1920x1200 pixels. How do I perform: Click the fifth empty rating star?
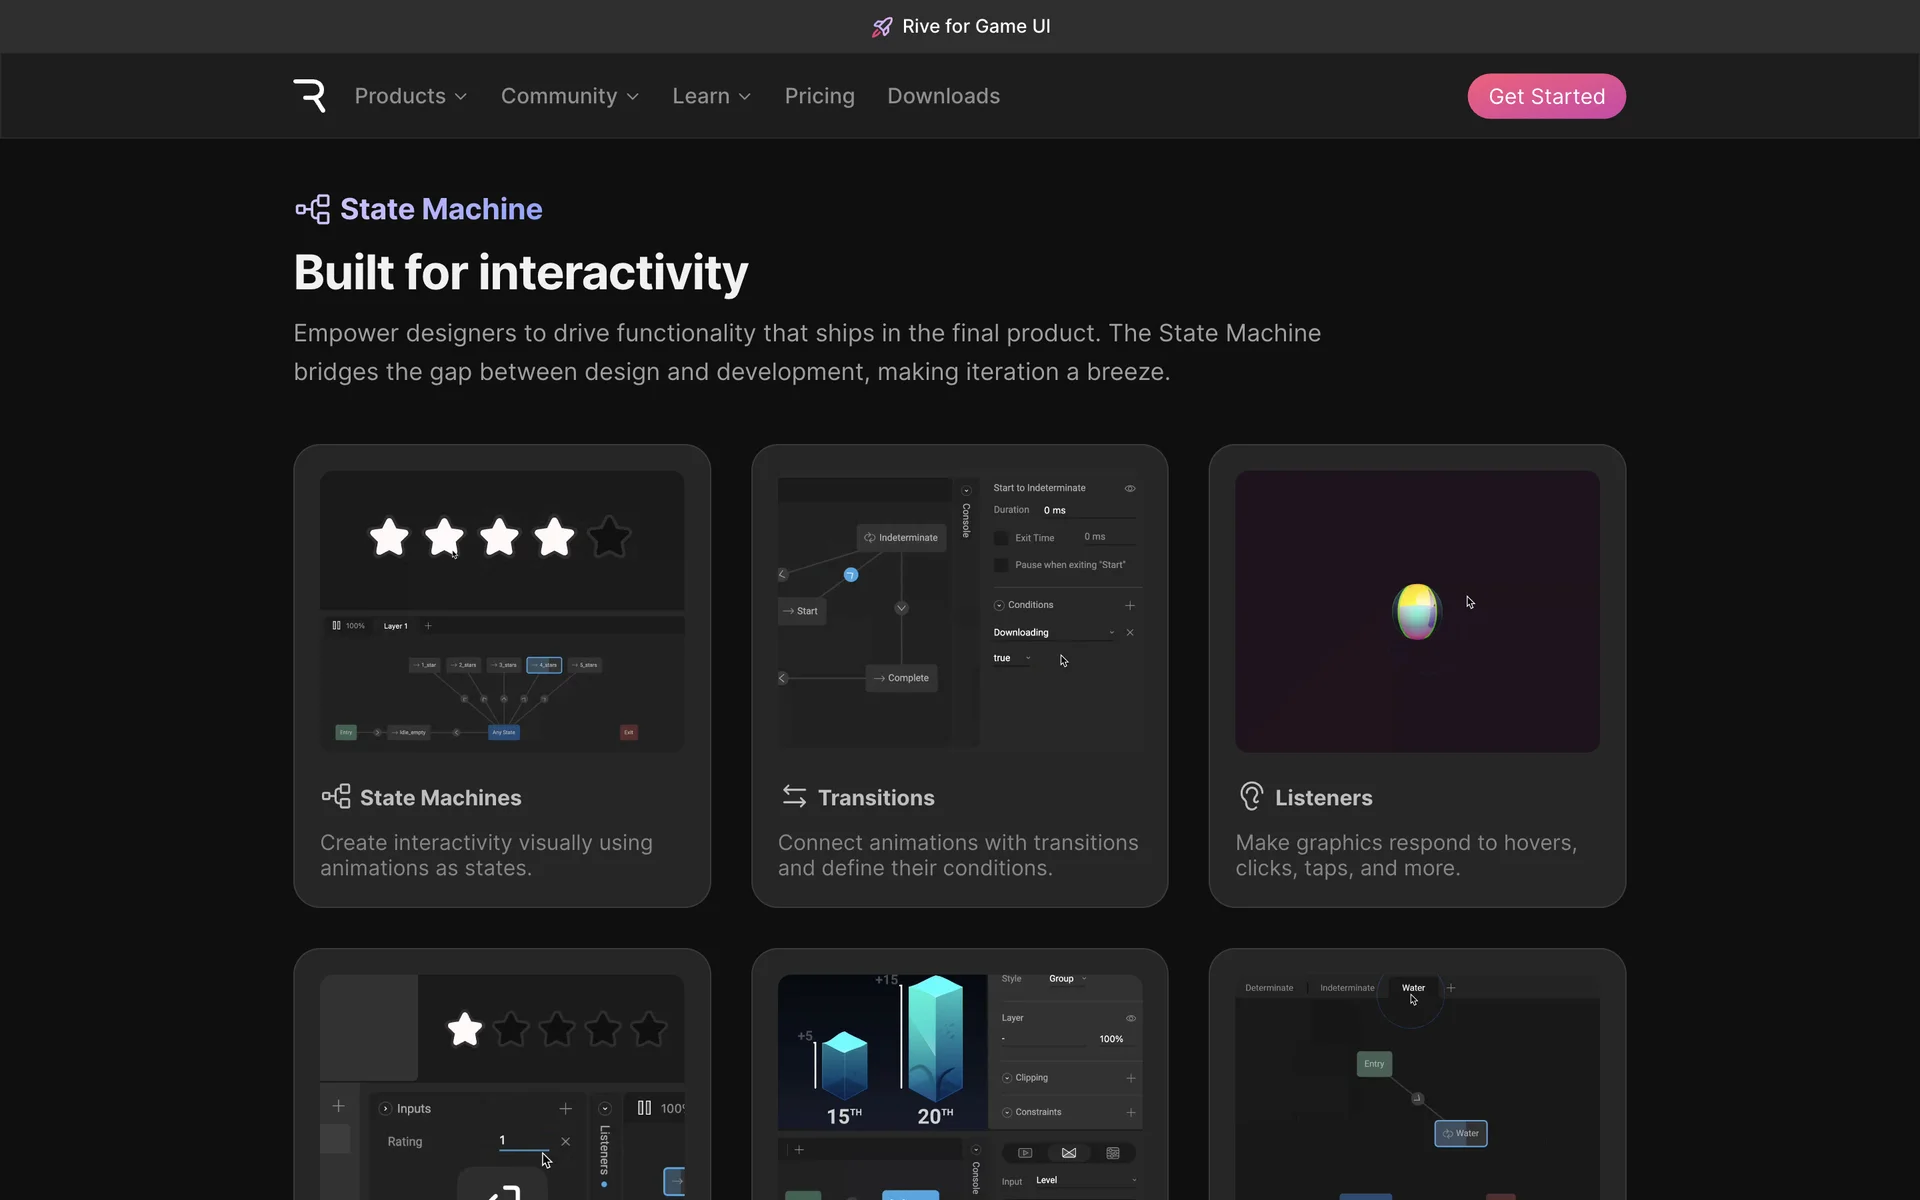click(609, 537)
